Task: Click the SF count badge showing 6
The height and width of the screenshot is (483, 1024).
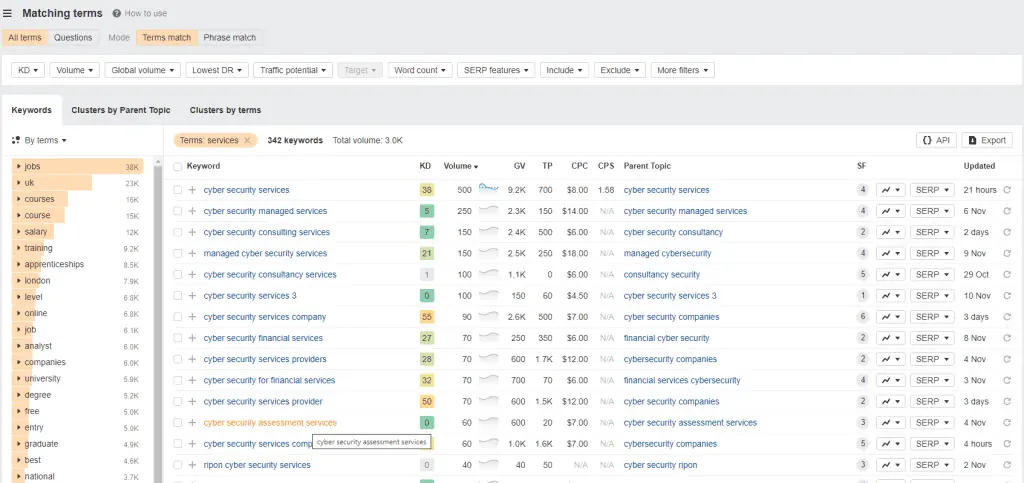Action: 863,317
